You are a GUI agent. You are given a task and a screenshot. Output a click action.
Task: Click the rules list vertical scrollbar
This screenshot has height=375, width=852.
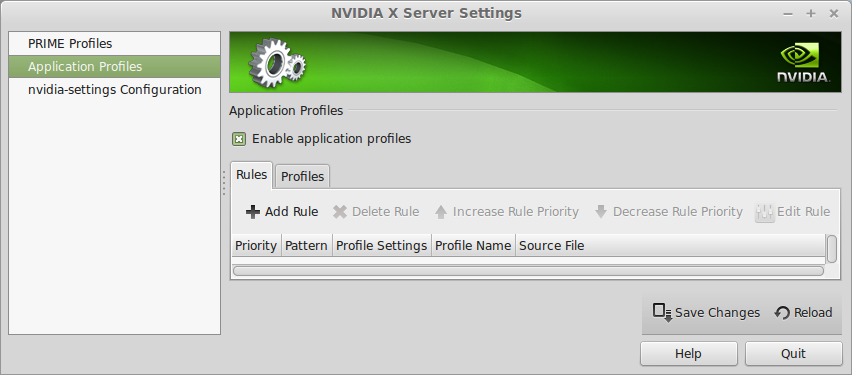point(831,248)
